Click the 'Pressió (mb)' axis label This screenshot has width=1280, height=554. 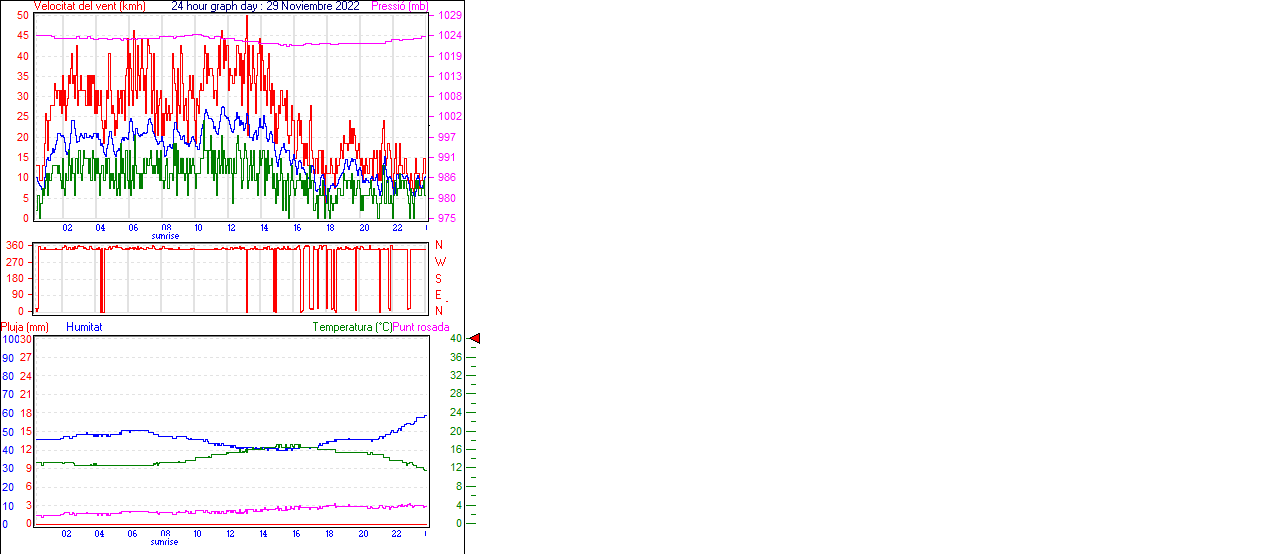pos(399,6)
